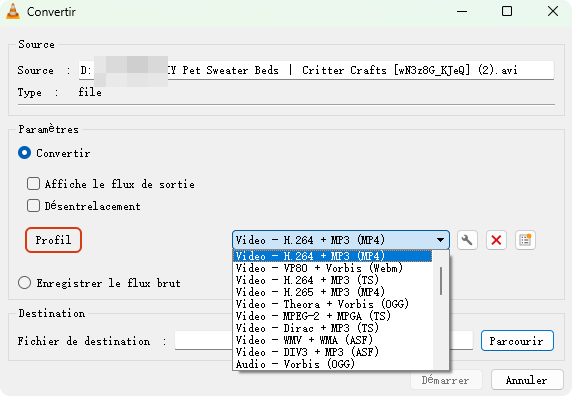The image size is (572, 396).
Task: Close the Convertir dialog window
Action: pos(553,11)
